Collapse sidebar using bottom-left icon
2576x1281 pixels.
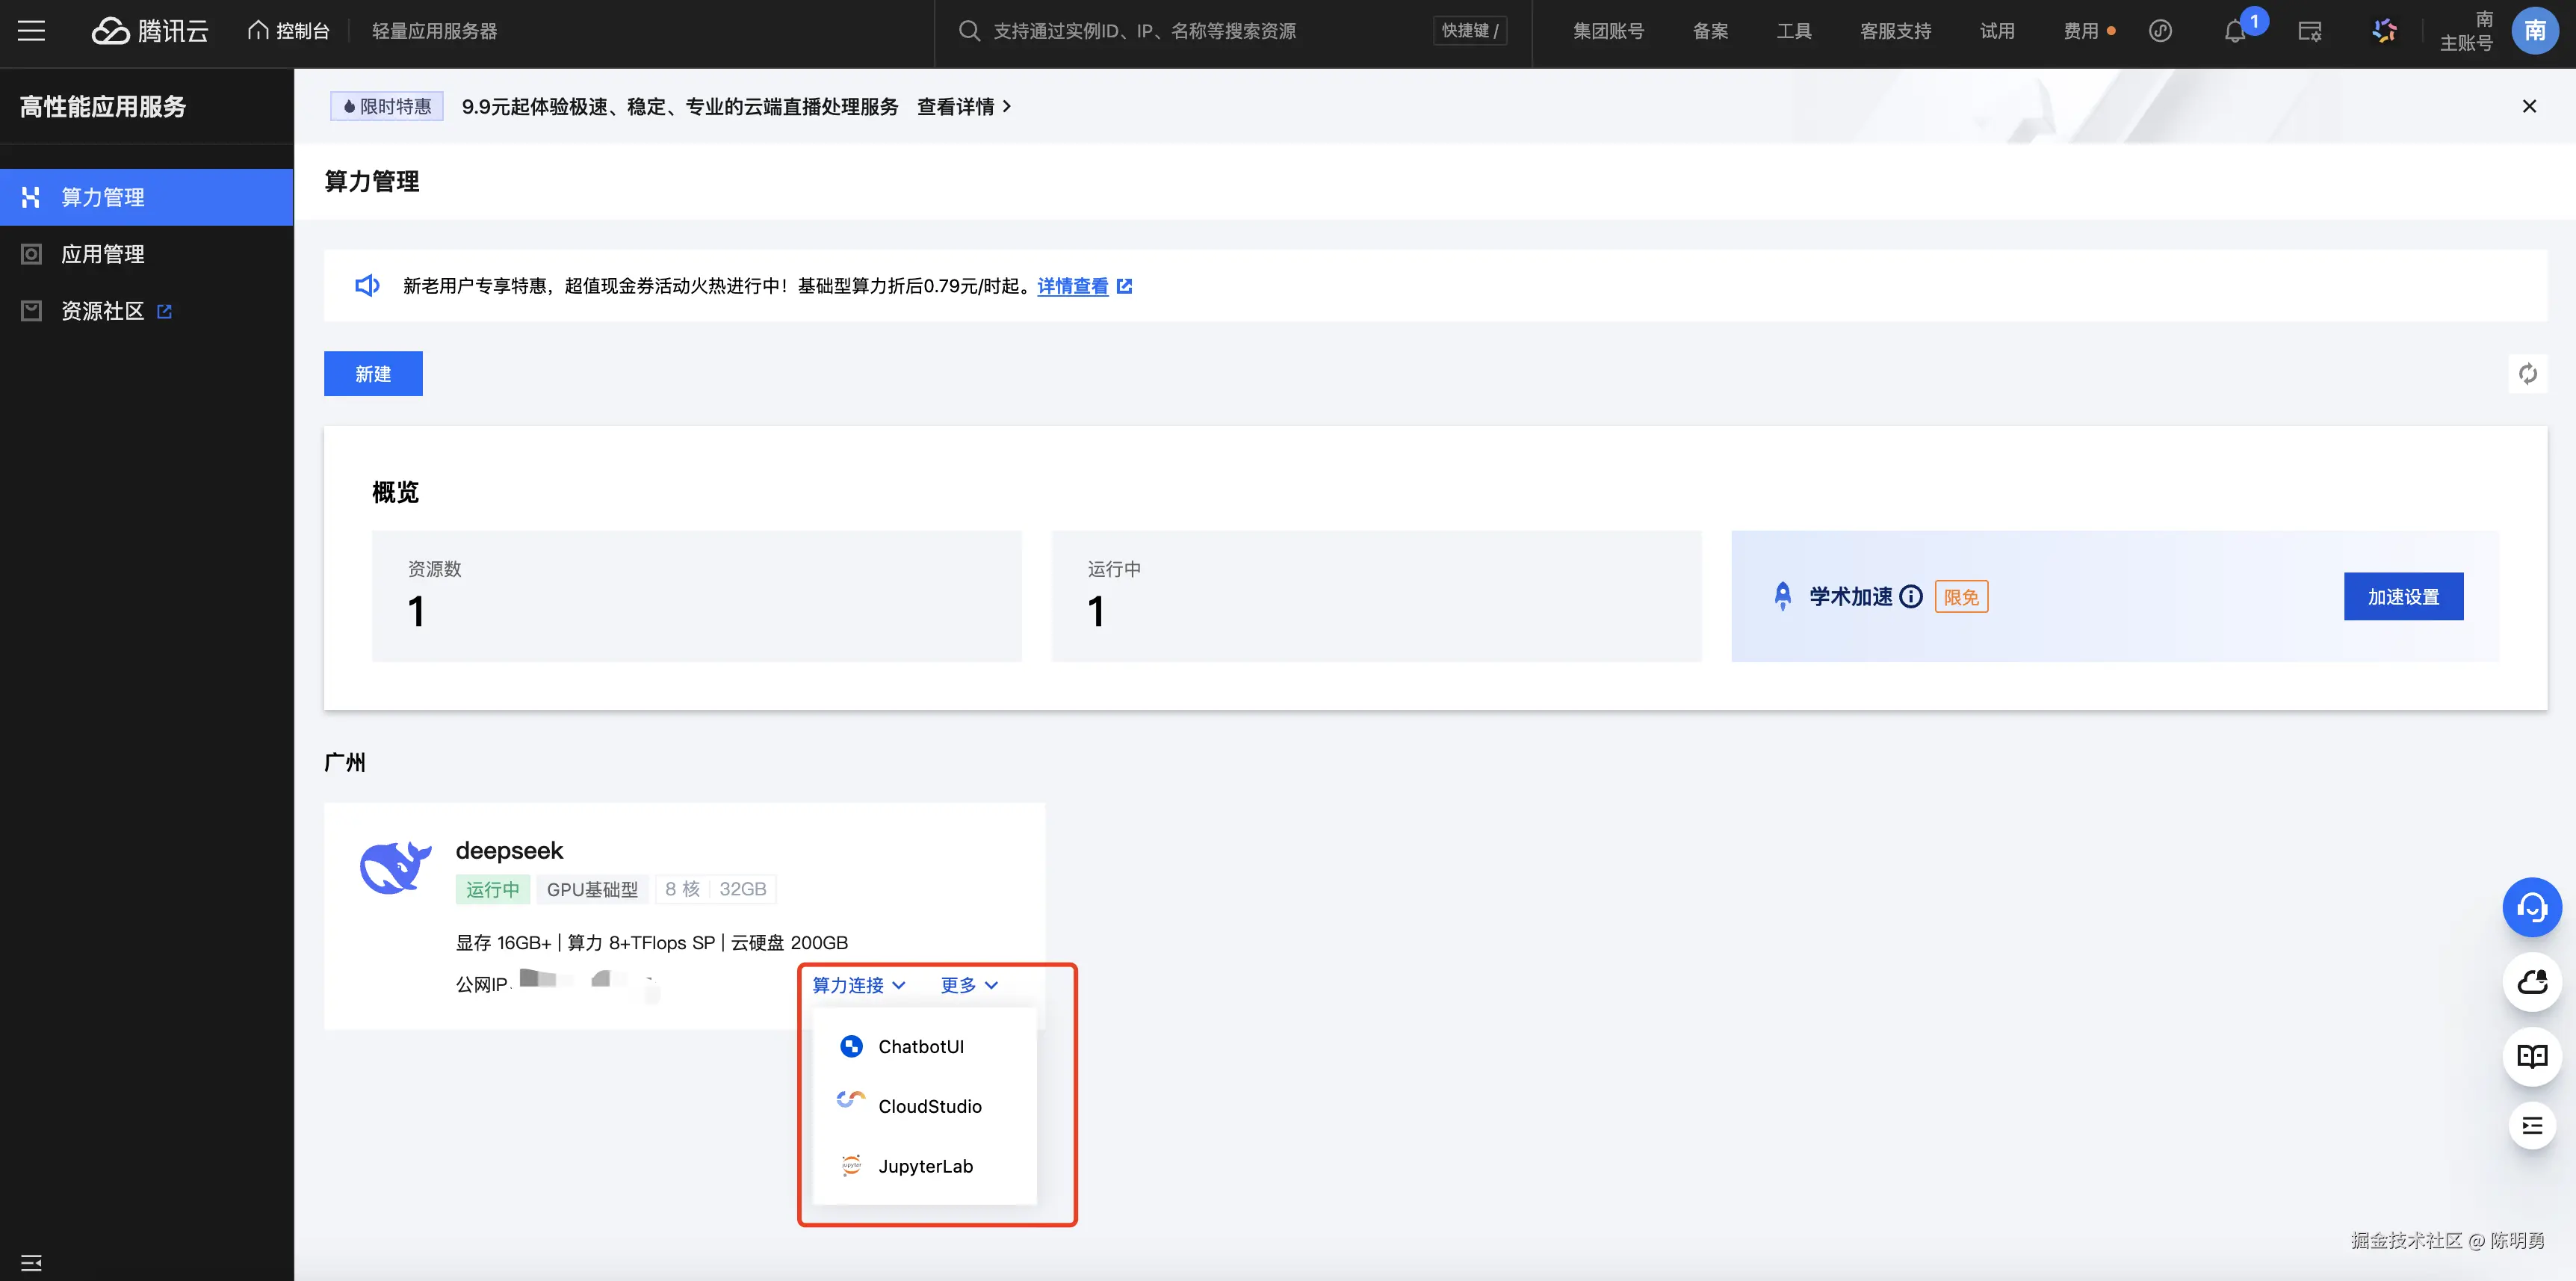(x=31, y=1262)
